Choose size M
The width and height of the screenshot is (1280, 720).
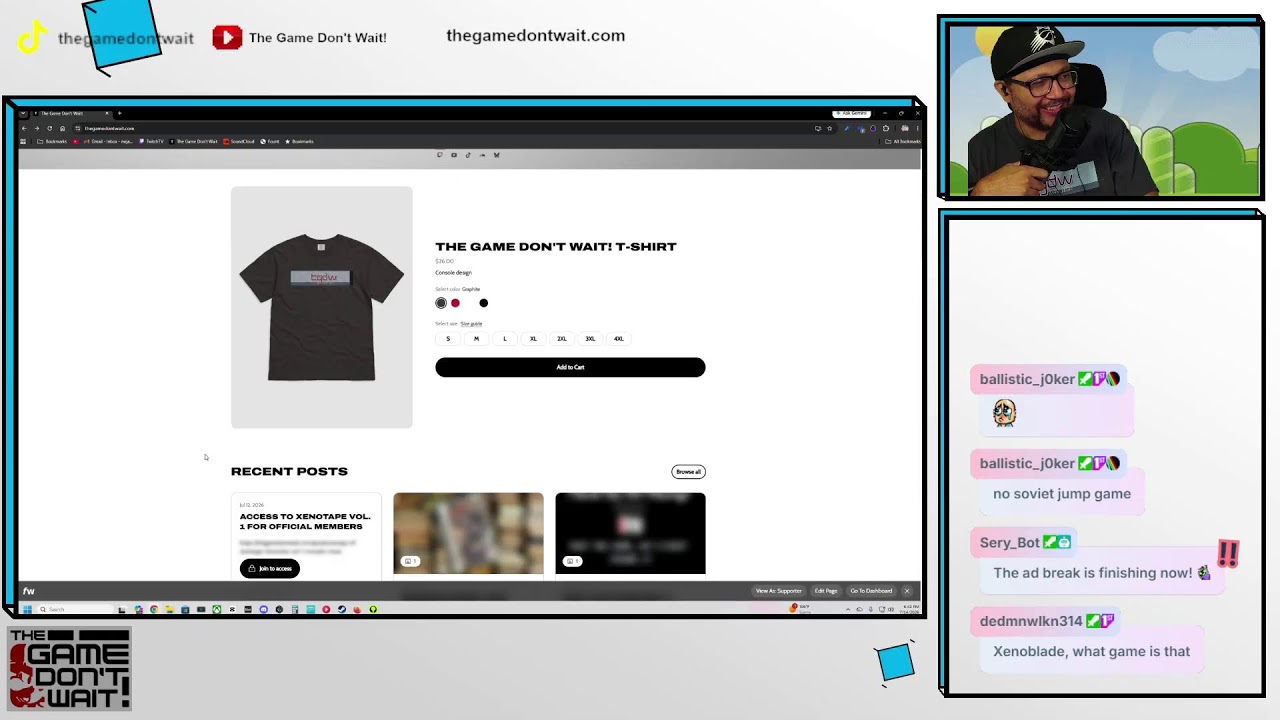tap(476, 339)
